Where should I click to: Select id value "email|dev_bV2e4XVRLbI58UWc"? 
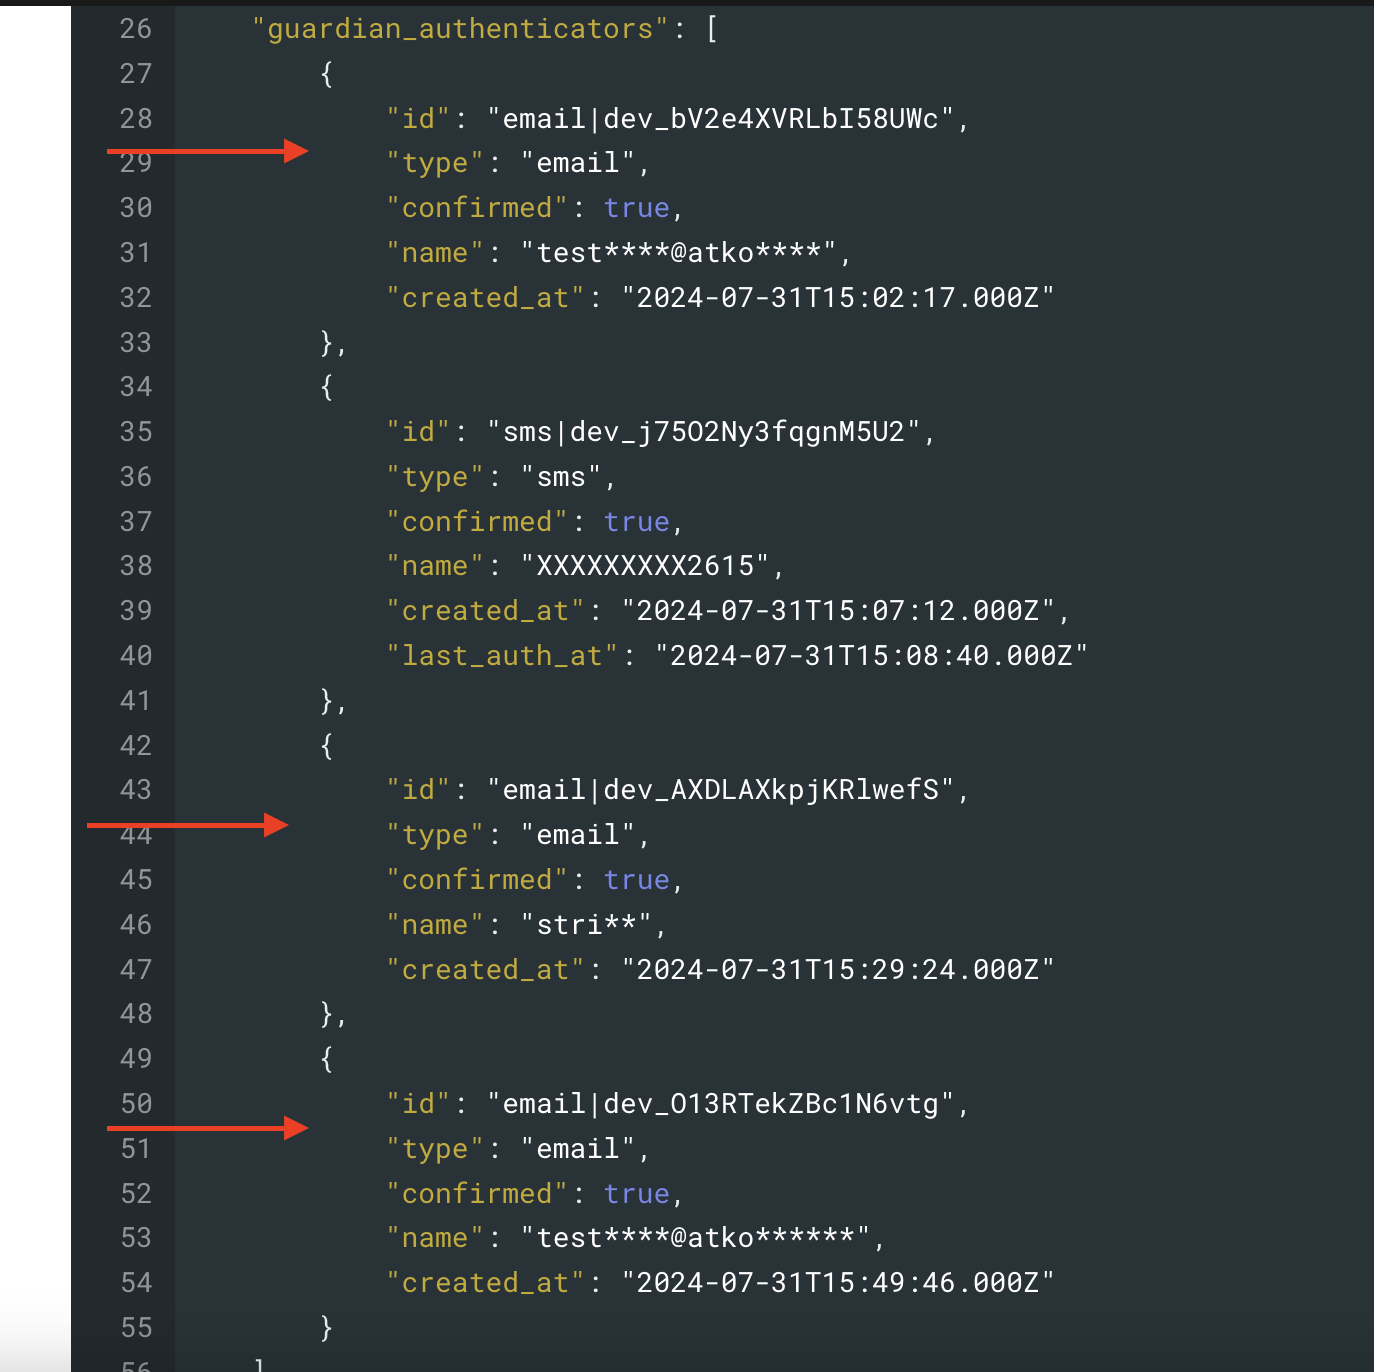[x=720, y=119]
